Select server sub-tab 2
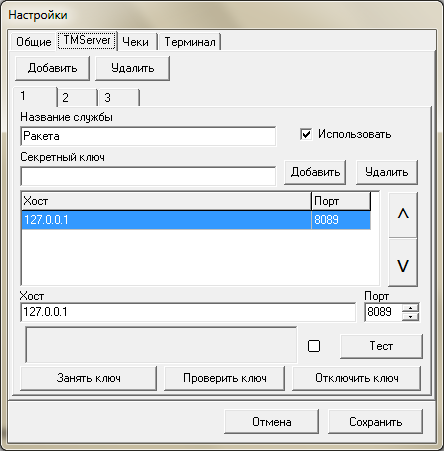Viewport: 444px width, 451px height. pyautogui.click(x=77, y=98)
